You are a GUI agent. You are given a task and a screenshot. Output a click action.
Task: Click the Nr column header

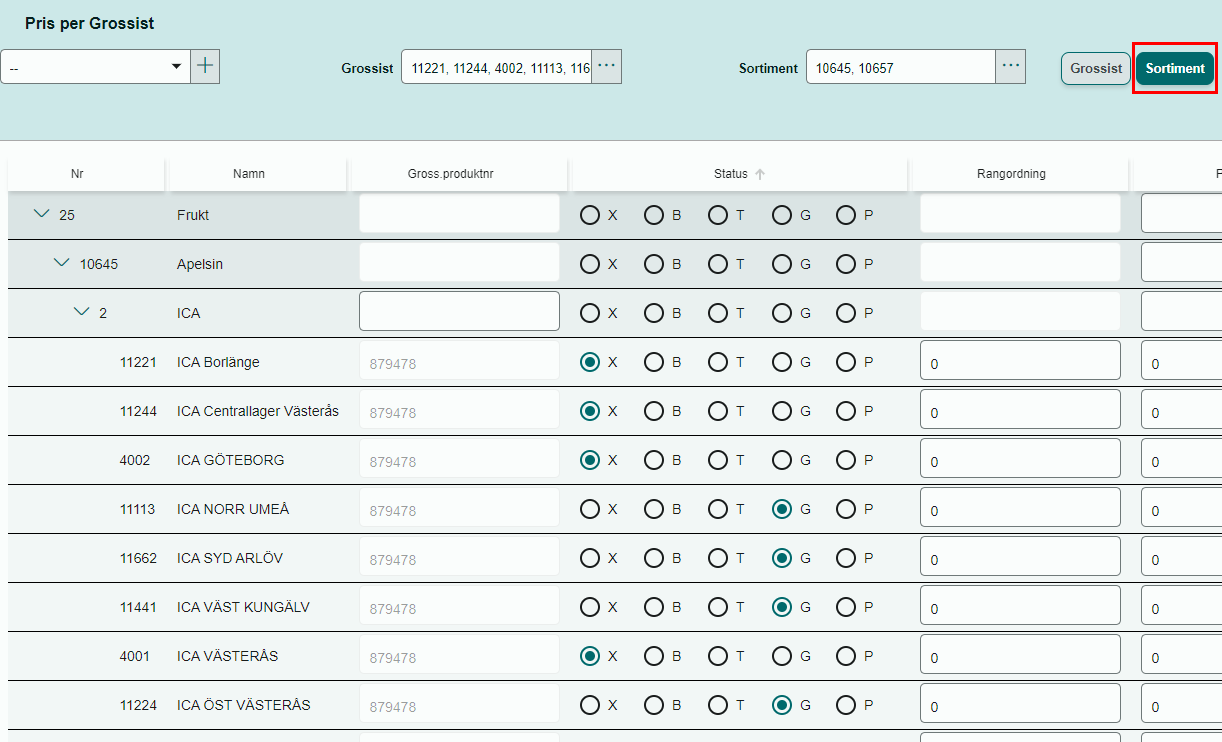pyautogui.click(x=77, y=174)
